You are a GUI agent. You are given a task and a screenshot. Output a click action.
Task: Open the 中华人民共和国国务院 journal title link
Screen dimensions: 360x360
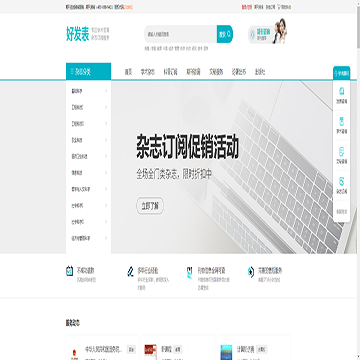pos(104,349)
